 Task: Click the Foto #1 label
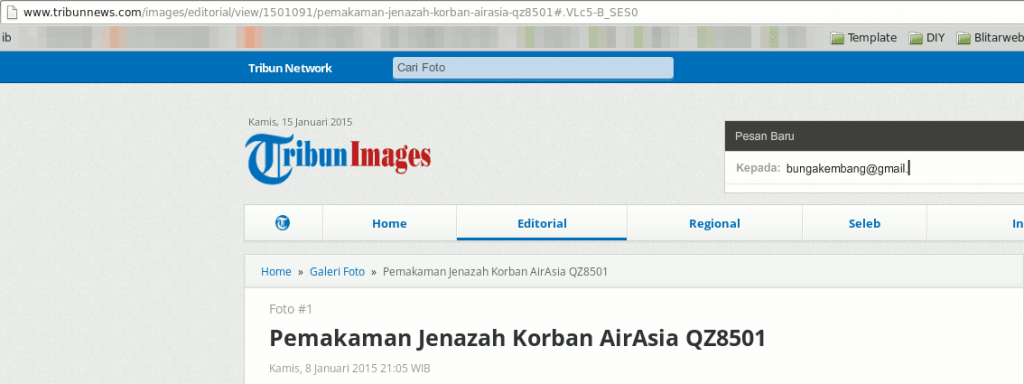tap(291, 309)
